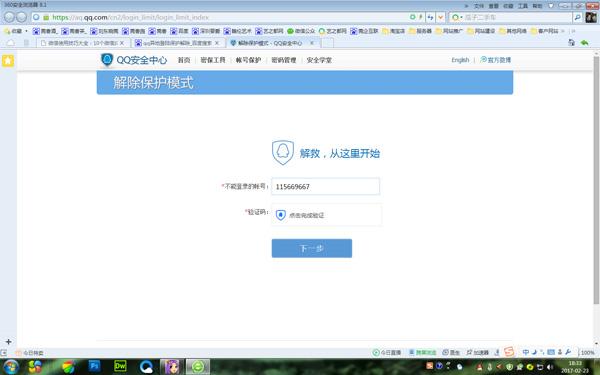This screenshot has height=375, width=600.
Task: Click the cartoon girl taskbar icon
Action: pos(172,367)
